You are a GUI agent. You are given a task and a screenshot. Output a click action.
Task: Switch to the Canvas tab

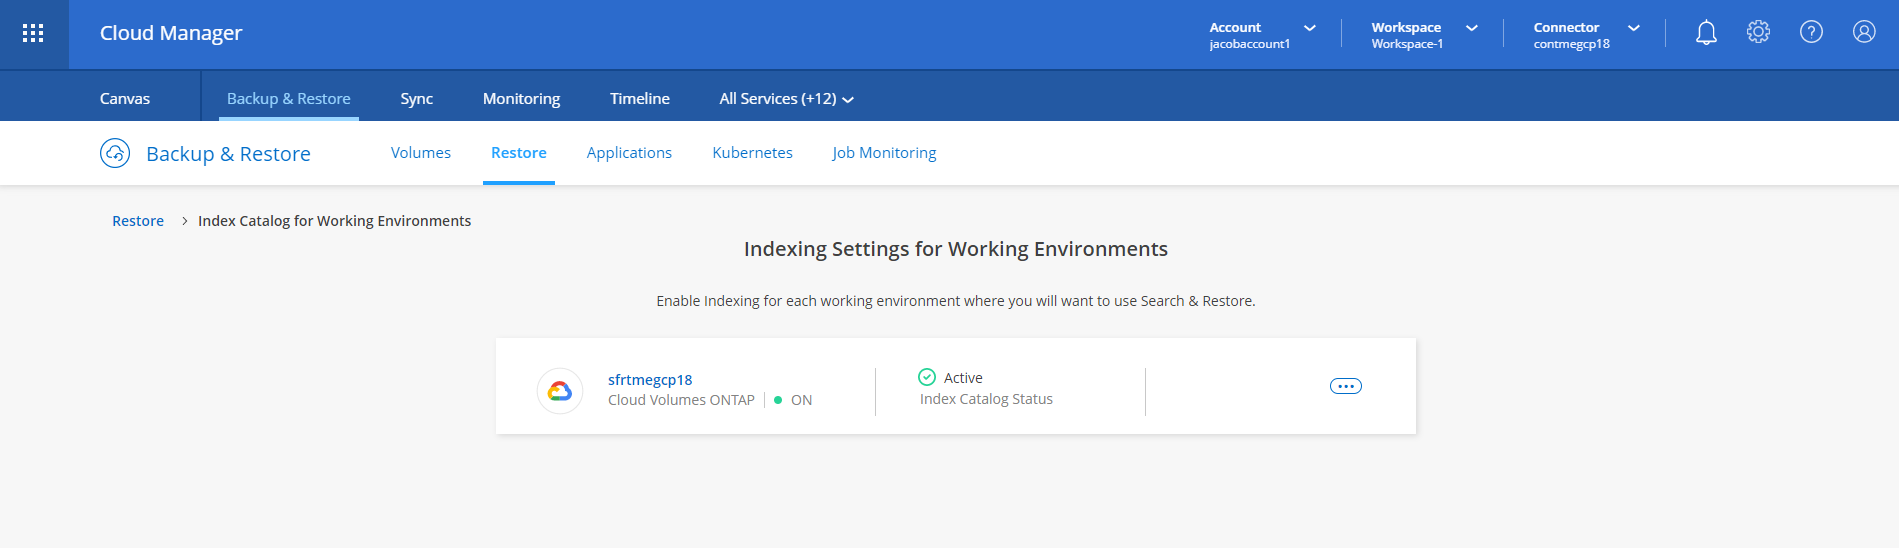click(125, 99)
